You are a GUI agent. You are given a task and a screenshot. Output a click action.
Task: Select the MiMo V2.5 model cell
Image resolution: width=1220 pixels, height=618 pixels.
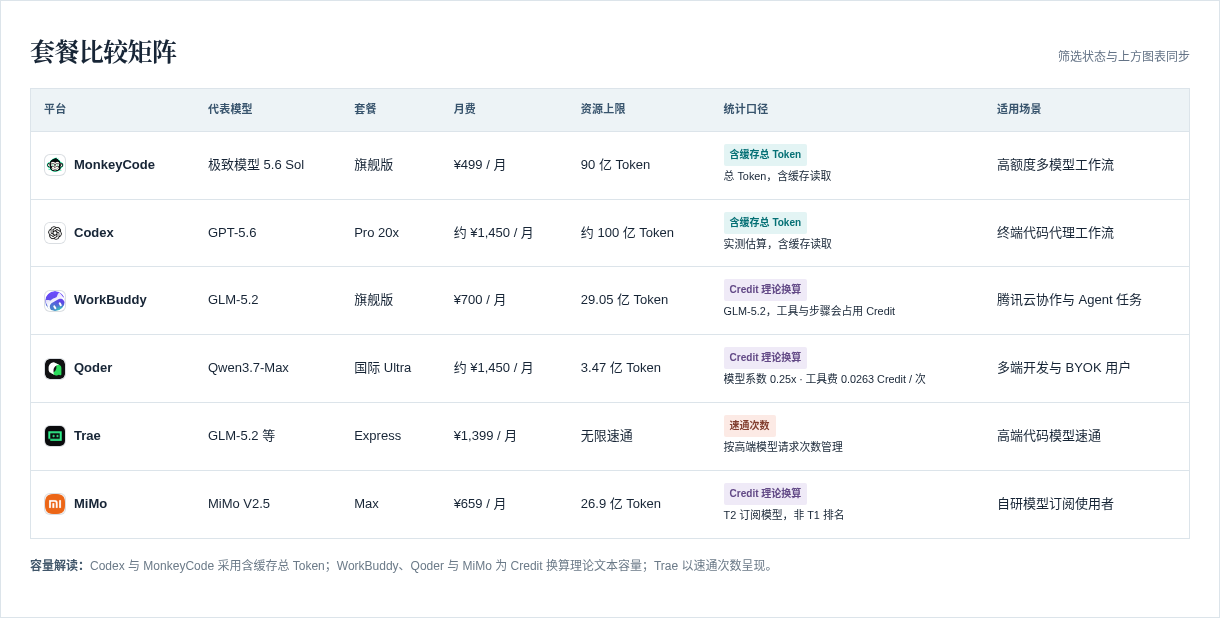(x=239, y=504)
